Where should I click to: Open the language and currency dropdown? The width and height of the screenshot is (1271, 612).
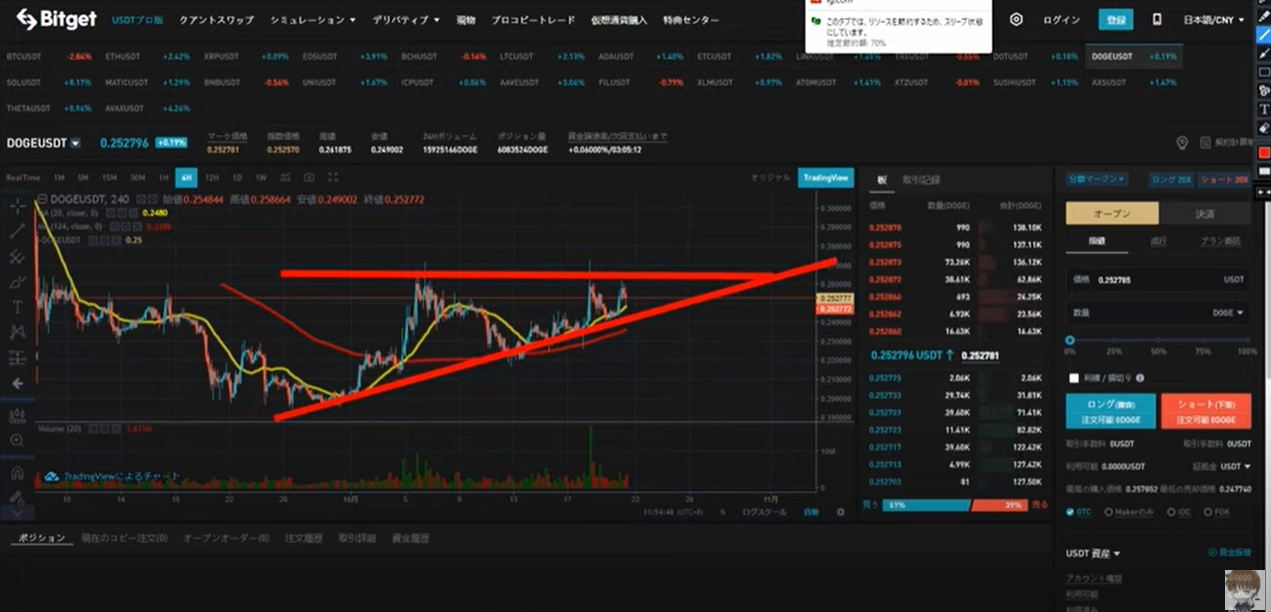coord(1213,20)
